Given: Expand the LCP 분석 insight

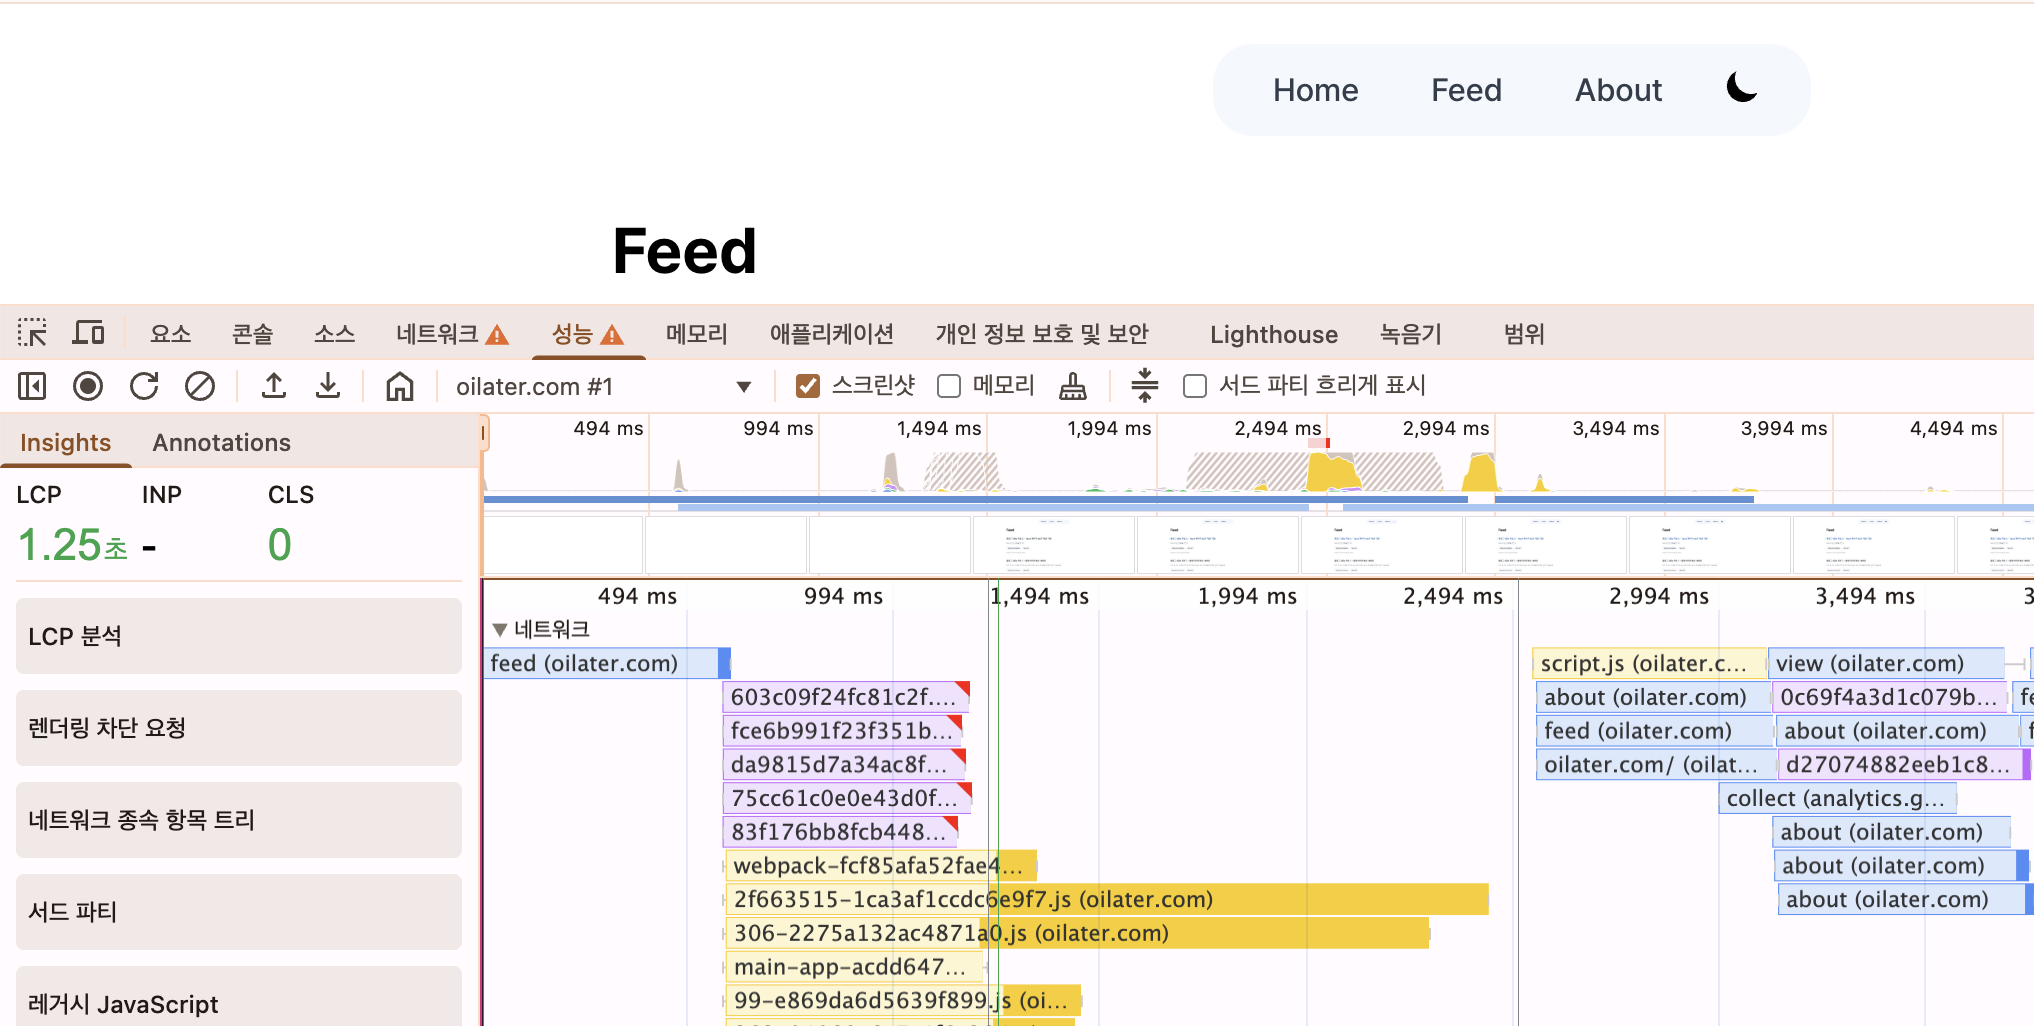Looking at the screenshot, I should point(239,636).
